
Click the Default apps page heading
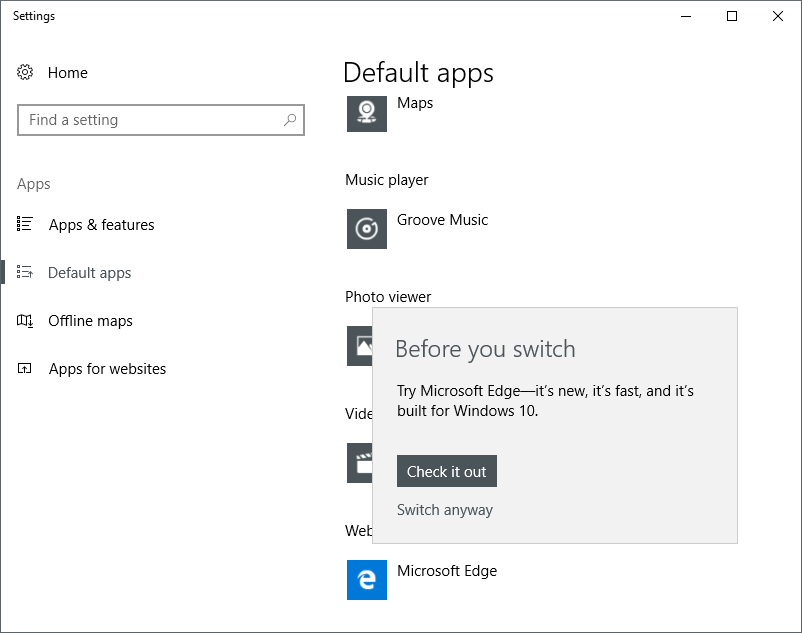pyautogui.click(x=418, y=73)
